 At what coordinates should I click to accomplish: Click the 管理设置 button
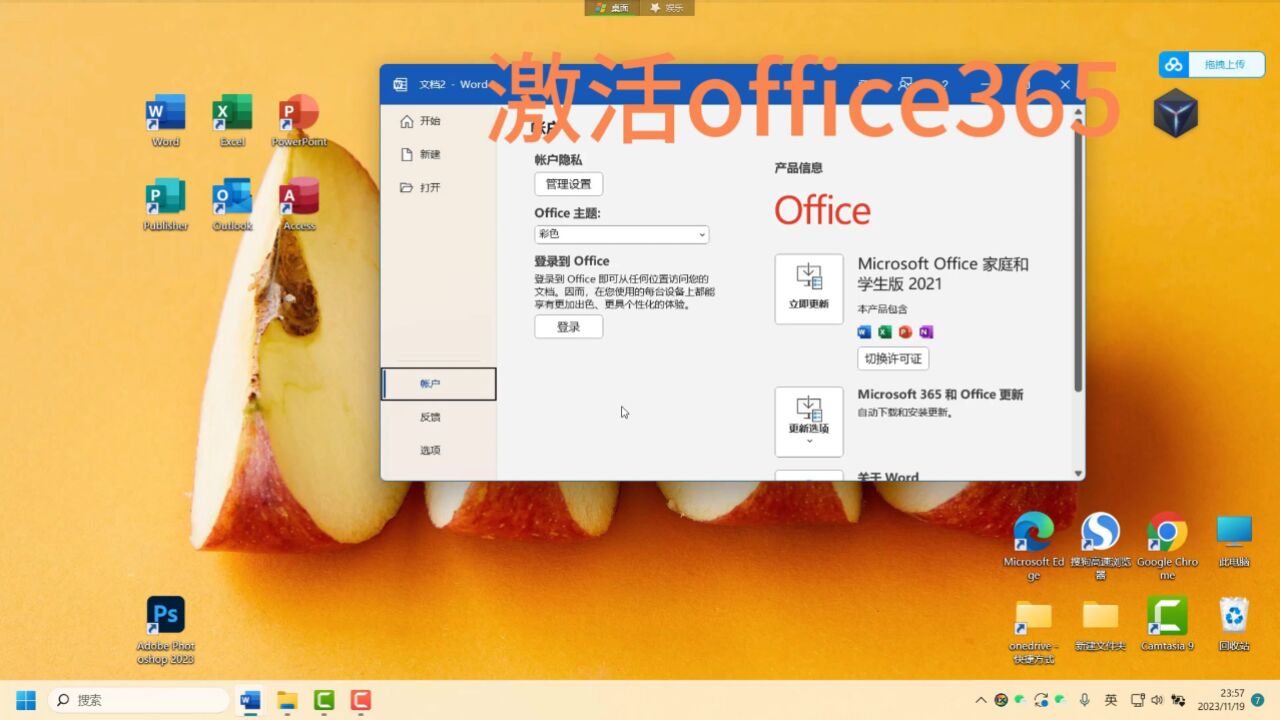(568, 184)
